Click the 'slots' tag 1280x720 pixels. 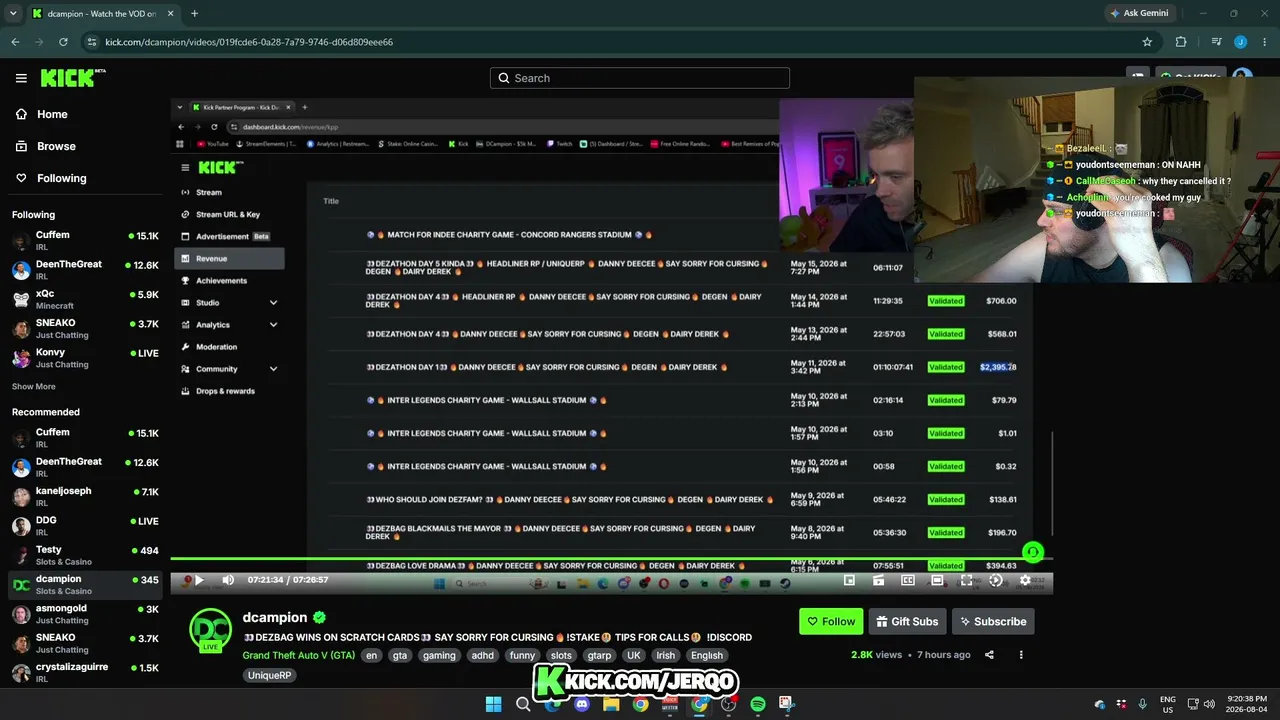pos(561,655)
